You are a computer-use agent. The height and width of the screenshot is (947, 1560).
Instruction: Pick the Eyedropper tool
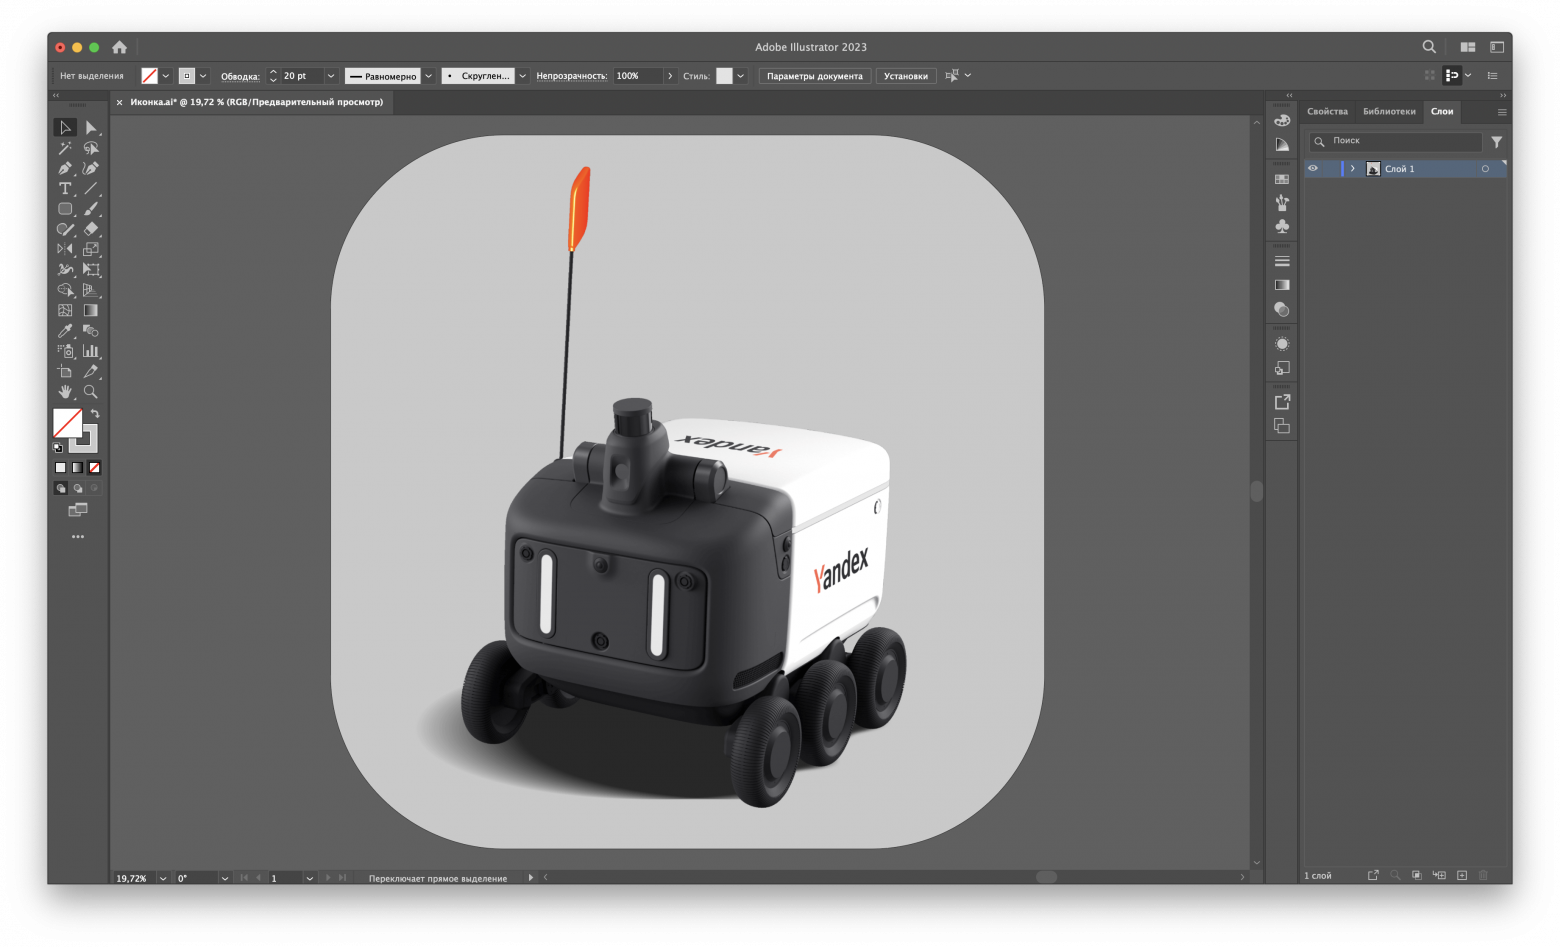click(65, 331)
